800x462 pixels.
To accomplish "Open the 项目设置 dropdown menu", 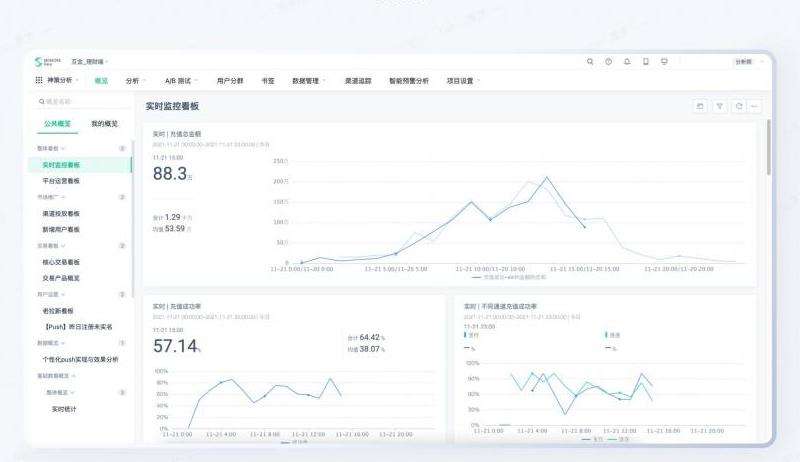I will tap(463, 80).
